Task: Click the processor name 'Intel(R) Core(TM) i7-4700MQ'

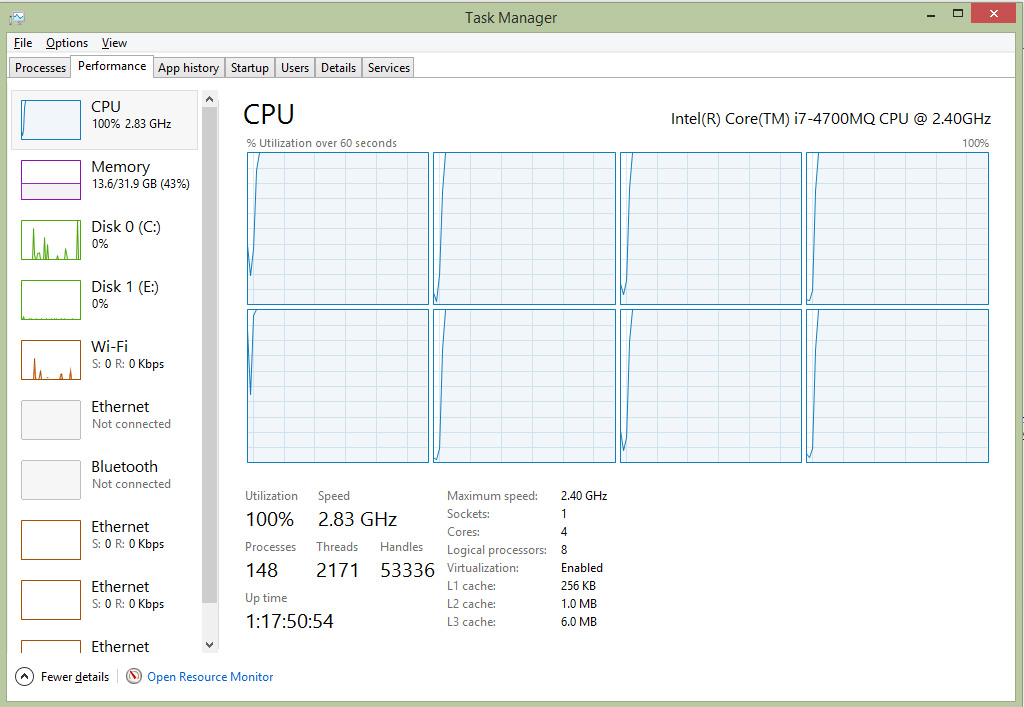Action: pyautogui.click(x=773, y=119)
